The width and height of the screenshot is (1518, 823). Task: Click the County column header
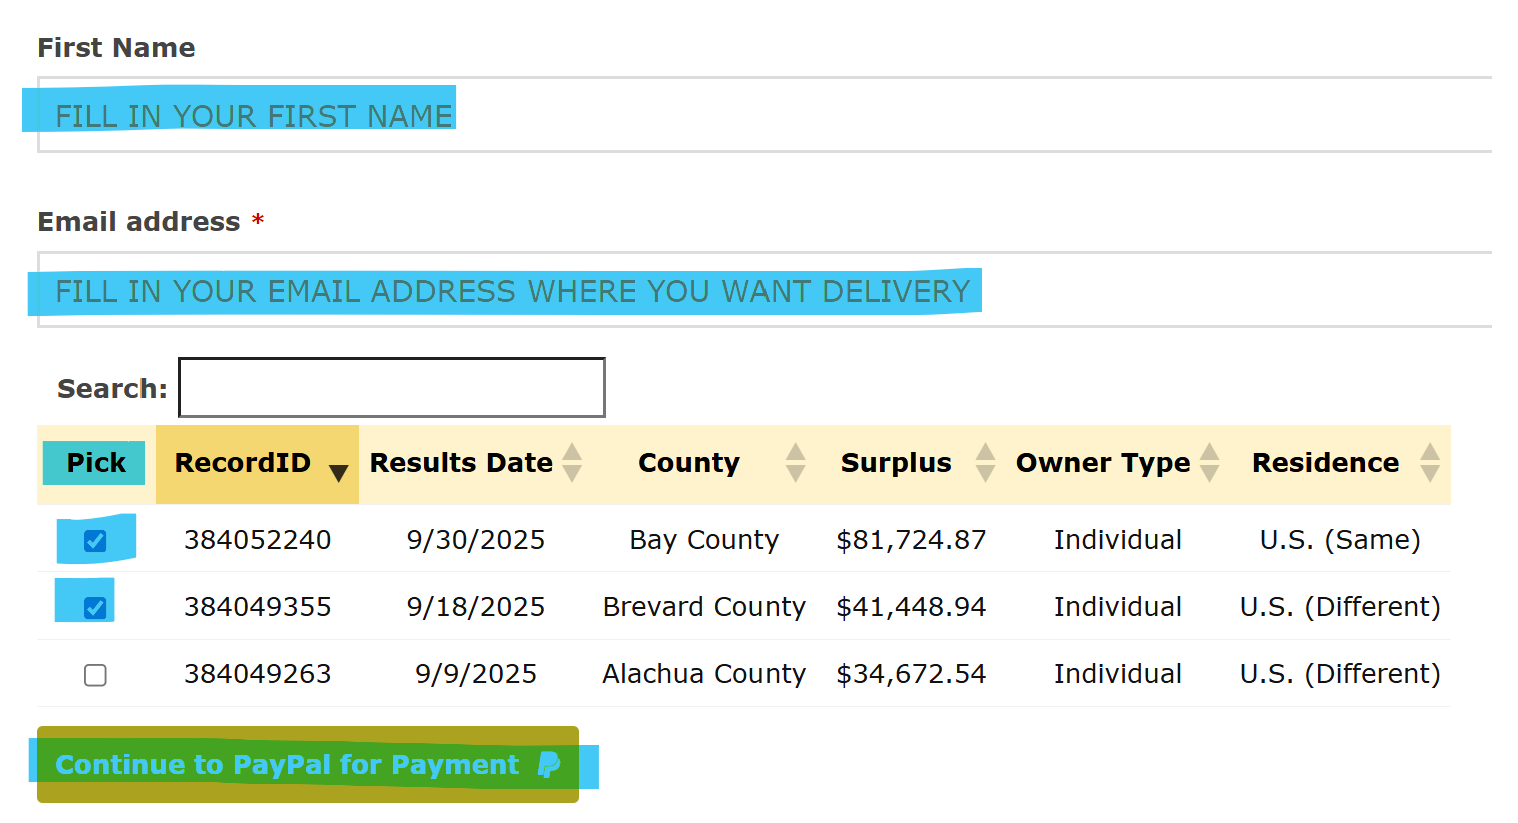[689, 463]
